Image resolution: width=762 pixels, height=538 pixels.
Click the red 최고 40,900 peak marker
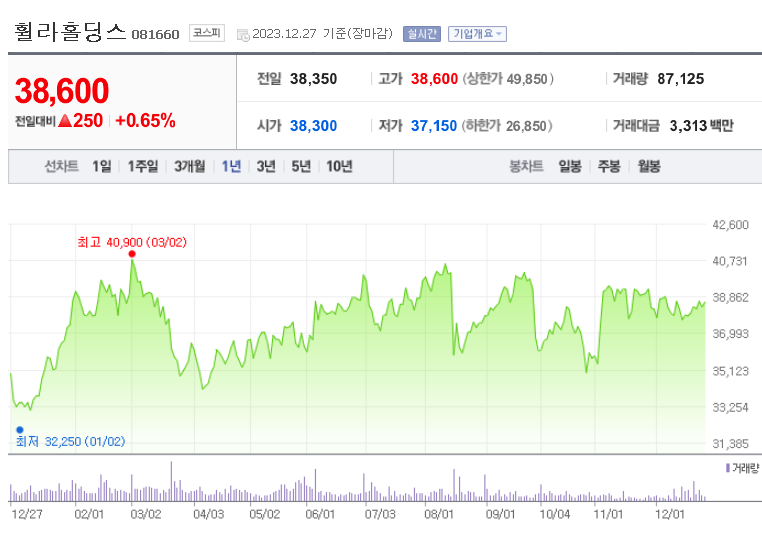[132, 254]
